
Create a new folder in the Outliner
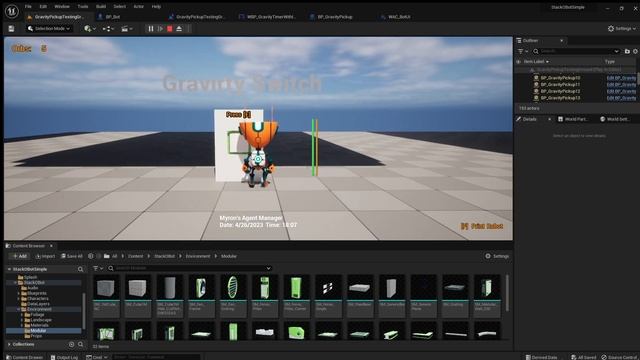pyautogui.click(x=627, y=51)
